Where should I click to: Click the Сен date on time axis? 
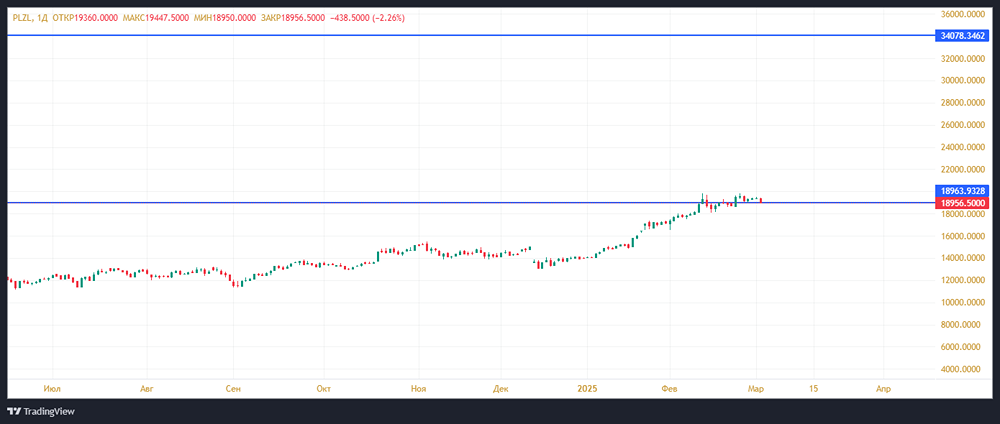(x=233, y=388)
